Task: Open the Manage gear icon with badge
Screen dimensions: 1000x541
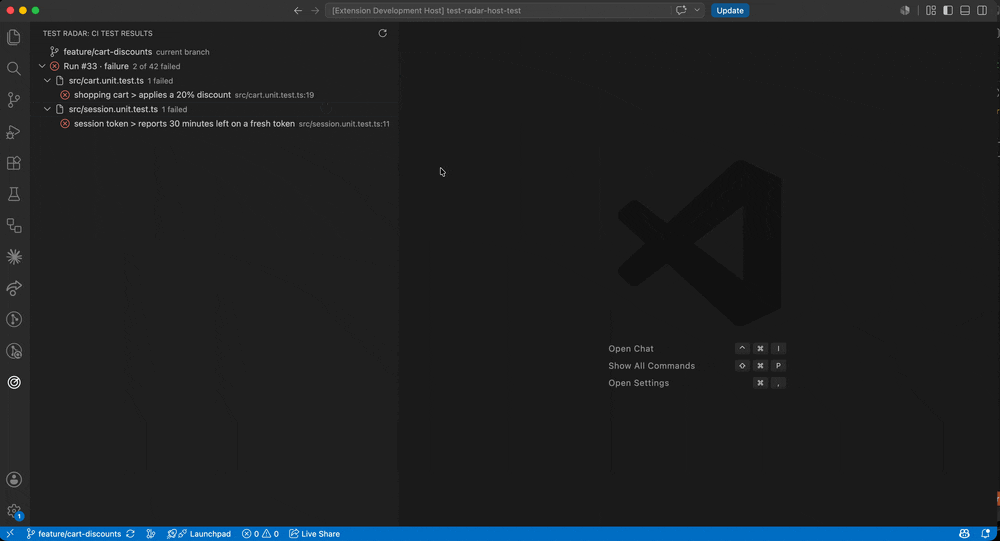Action: click(x=13, y=511)
